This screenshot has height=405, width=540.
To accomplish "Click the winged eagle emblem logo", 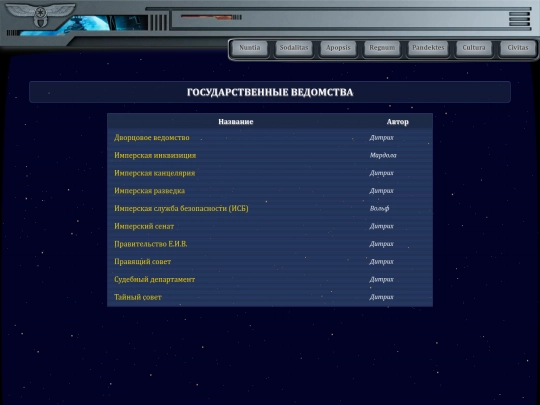I will 40,15.
